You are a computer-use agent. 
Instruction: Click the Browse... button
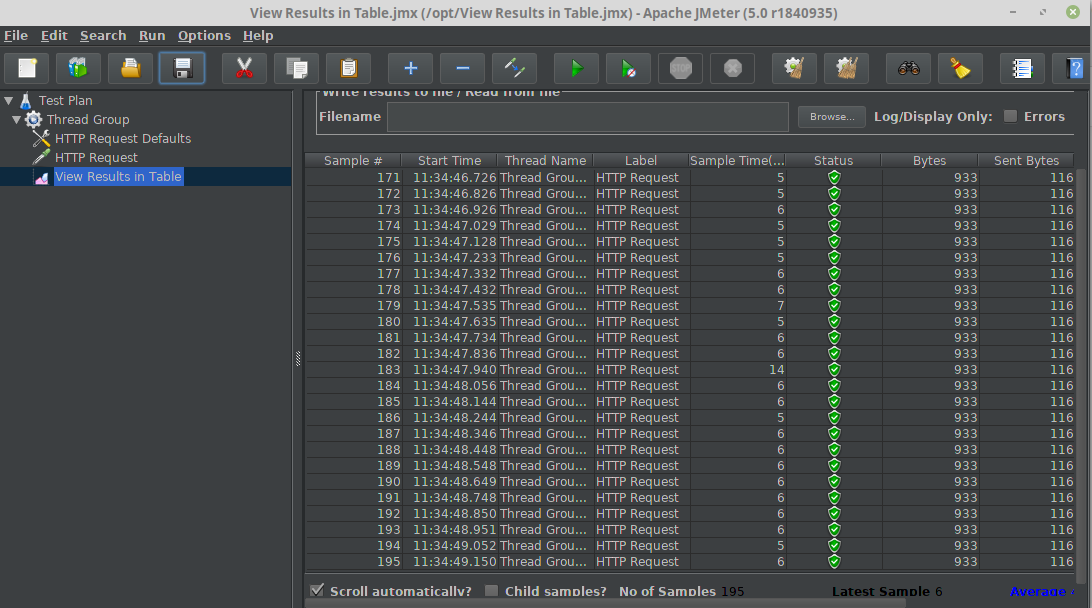[832, 117]
